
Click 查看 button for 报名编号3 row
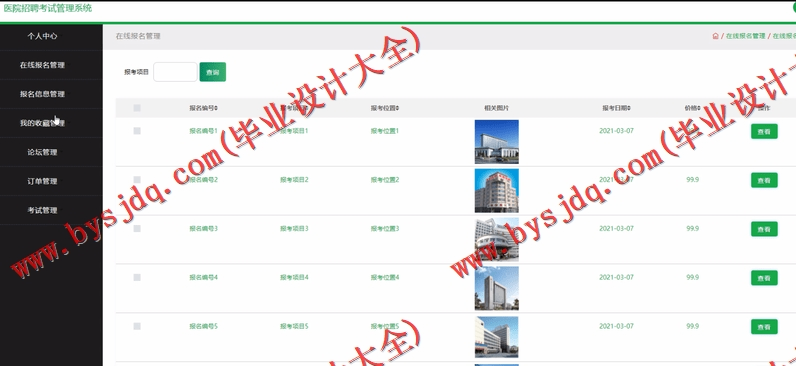[764, 229]
